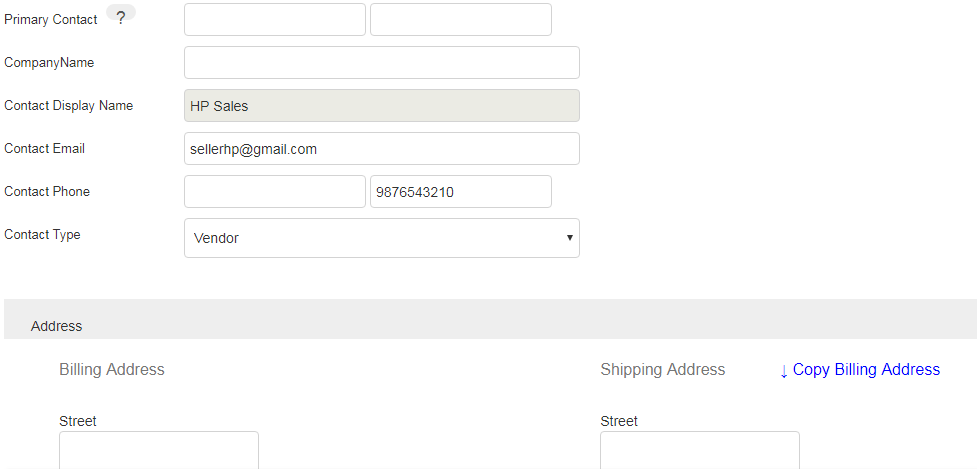Click the Contact Email label
This screenshot has width=977, height=469.
(45, 149)
